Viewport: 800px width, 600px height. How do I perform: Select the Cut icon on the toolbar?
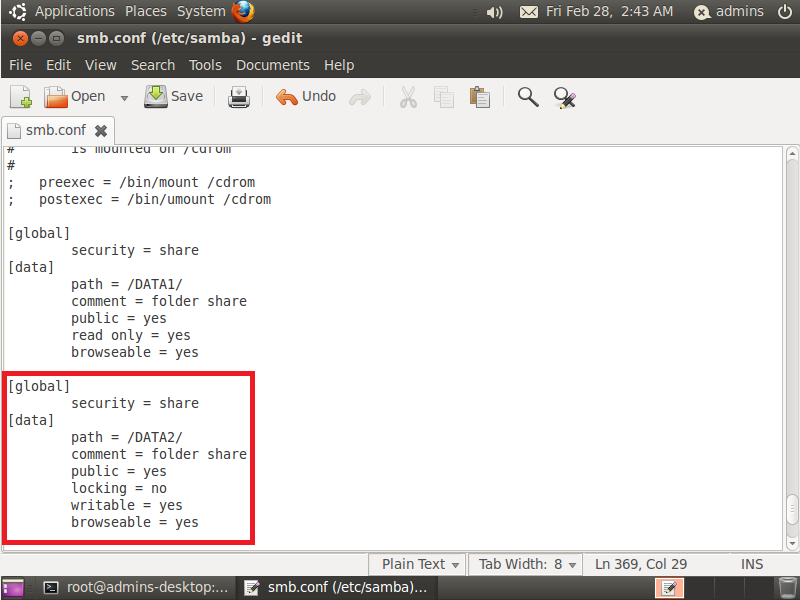click(x=408, y=96)
